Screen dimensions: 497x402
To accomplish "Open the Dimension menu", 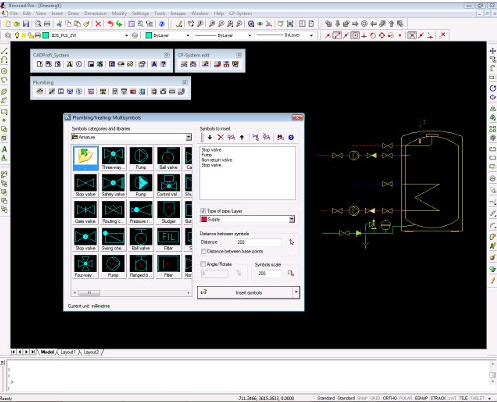I will tap(95, 13).
